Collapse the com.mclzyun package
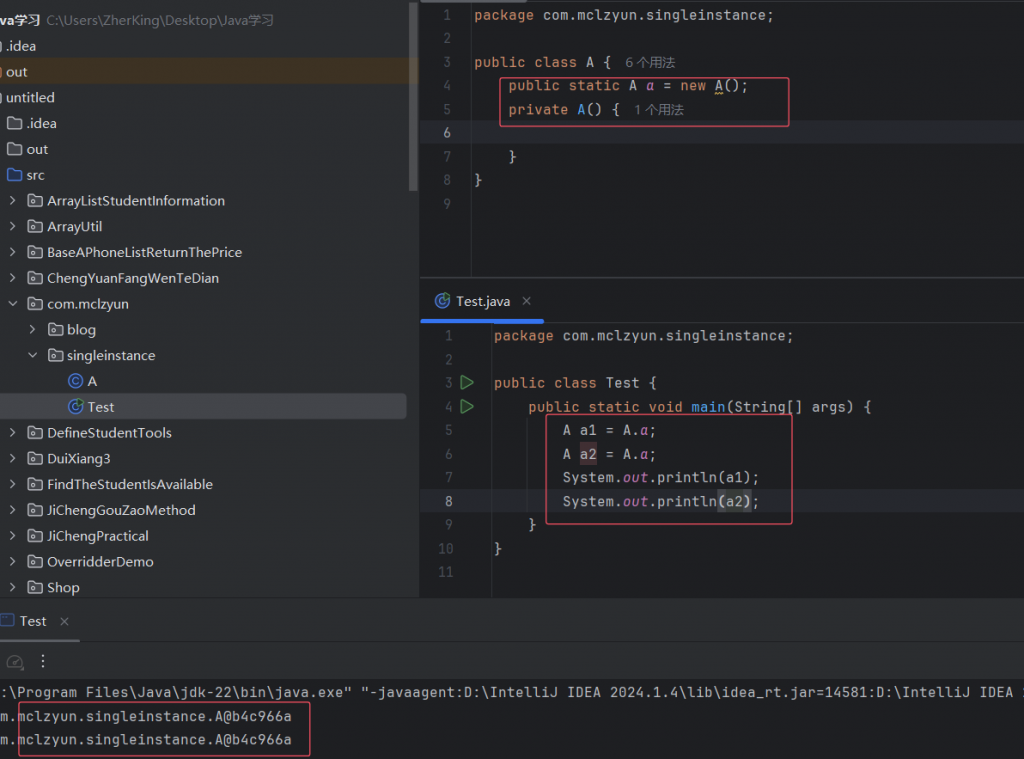The image size is (1024, 759). click(12, 304)
